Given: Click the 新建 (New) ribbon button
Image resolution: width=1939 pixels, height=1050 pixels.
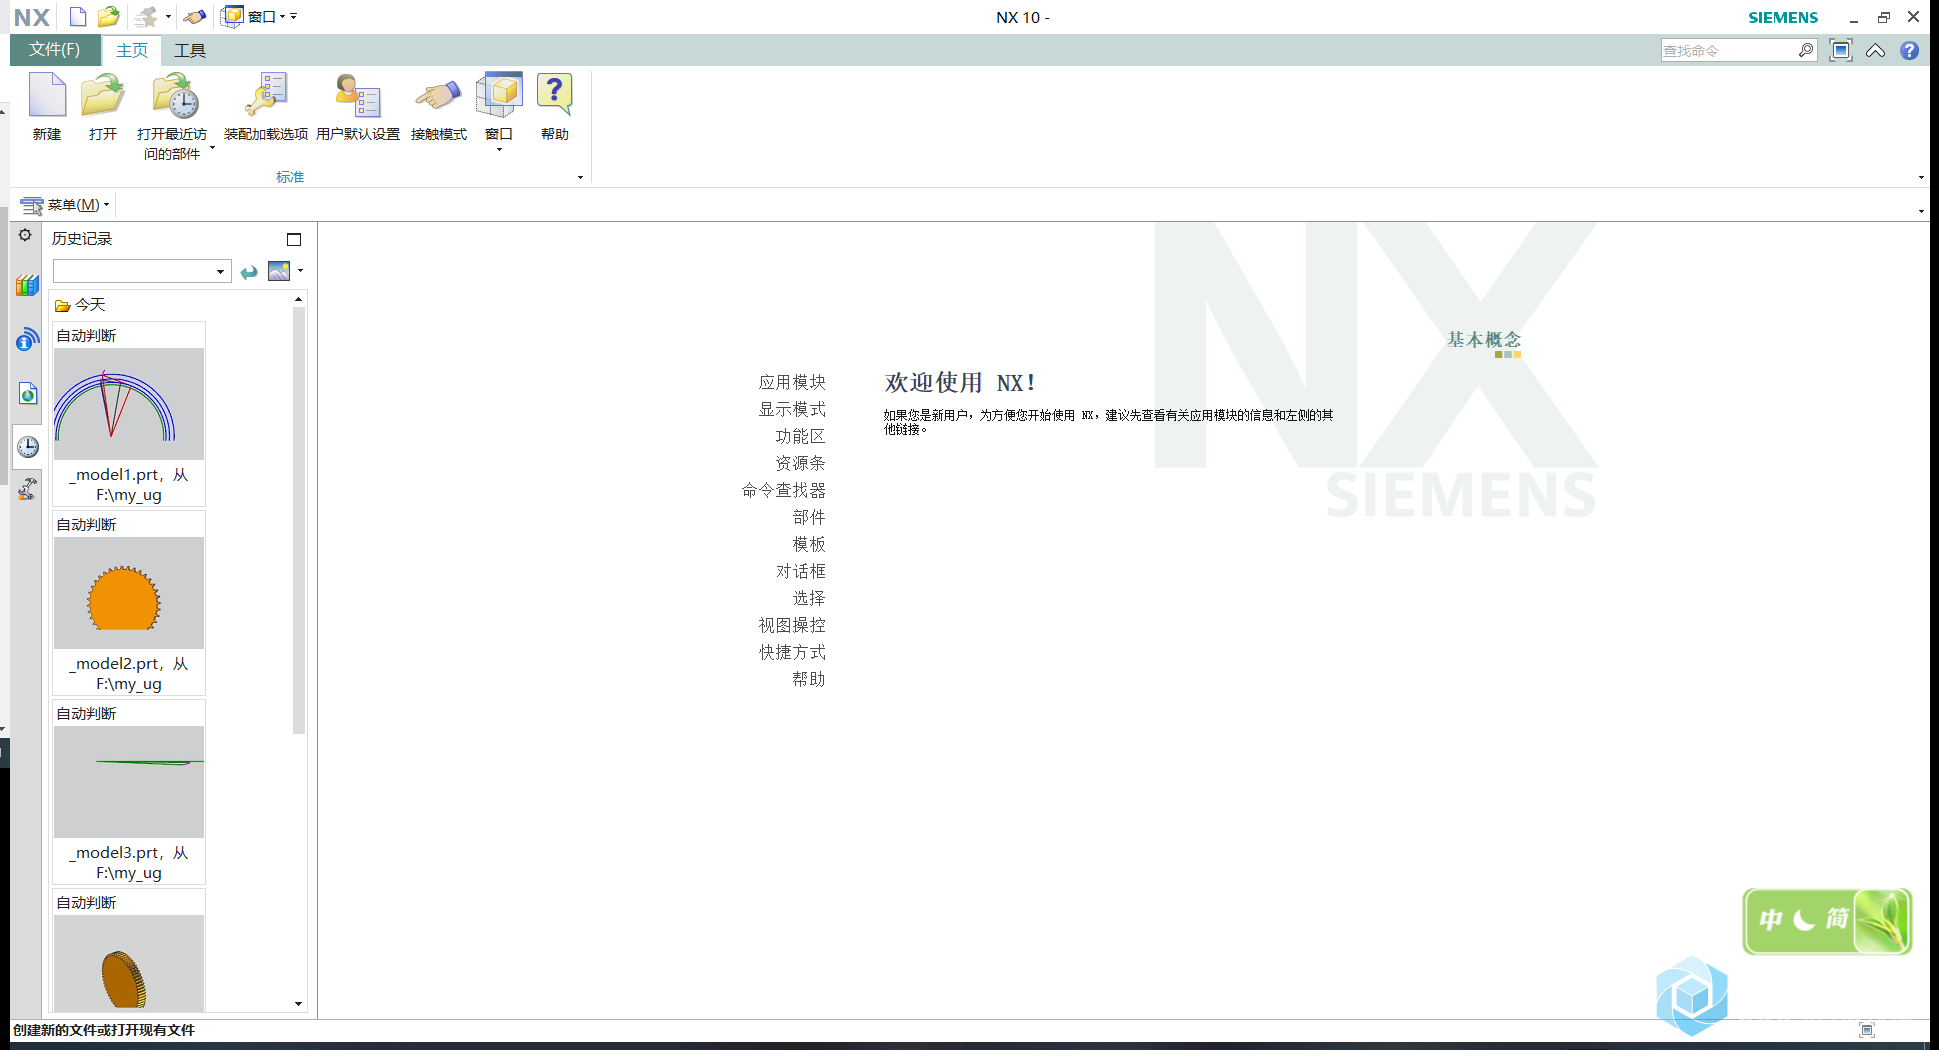Looking at the screenshot, I should (x=47, y=107).
